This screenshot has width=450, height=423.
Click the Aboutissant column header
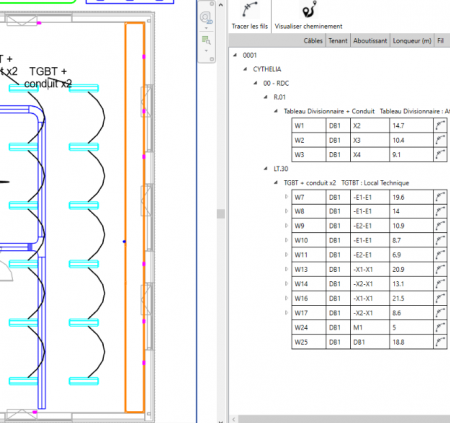click(370, 41)
